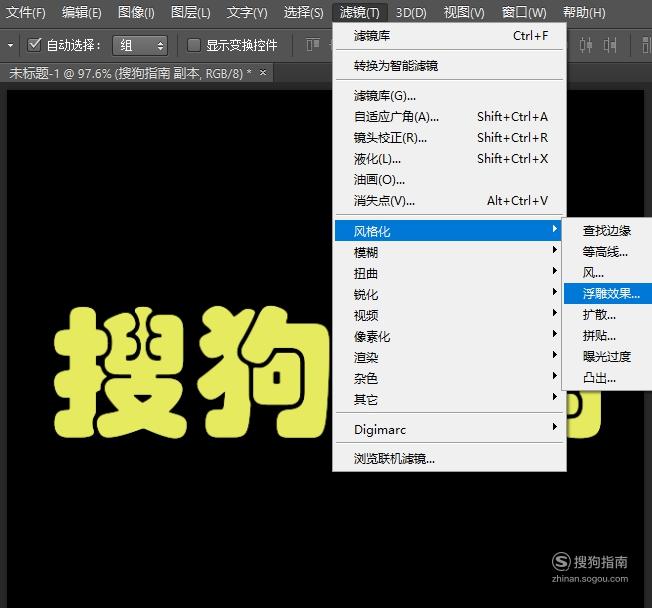Close the 滤镜(T) menu
652x608 pixels.
click(x=360, y=12)
